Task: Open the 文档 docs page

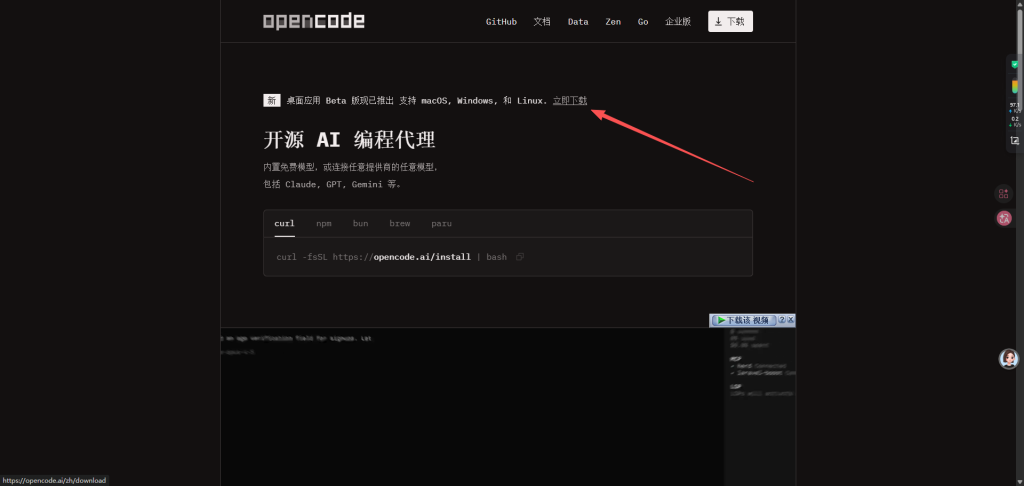Action: [x=542, y=22]
